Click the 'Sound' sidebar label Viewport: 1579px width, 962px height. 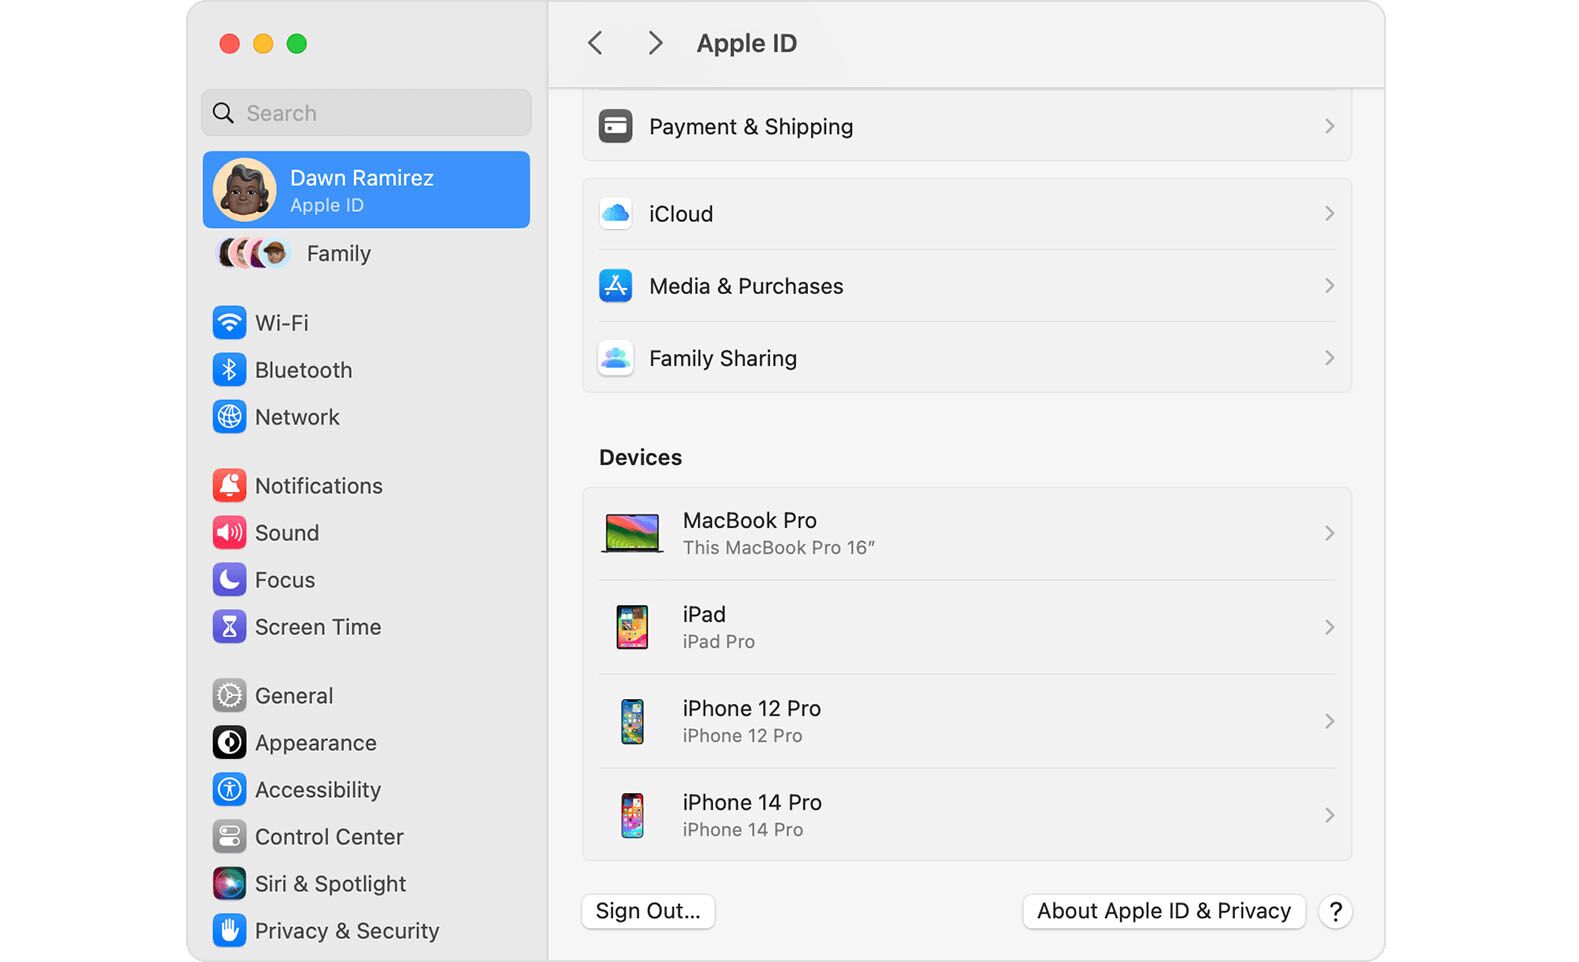click(x=287, y=533)
